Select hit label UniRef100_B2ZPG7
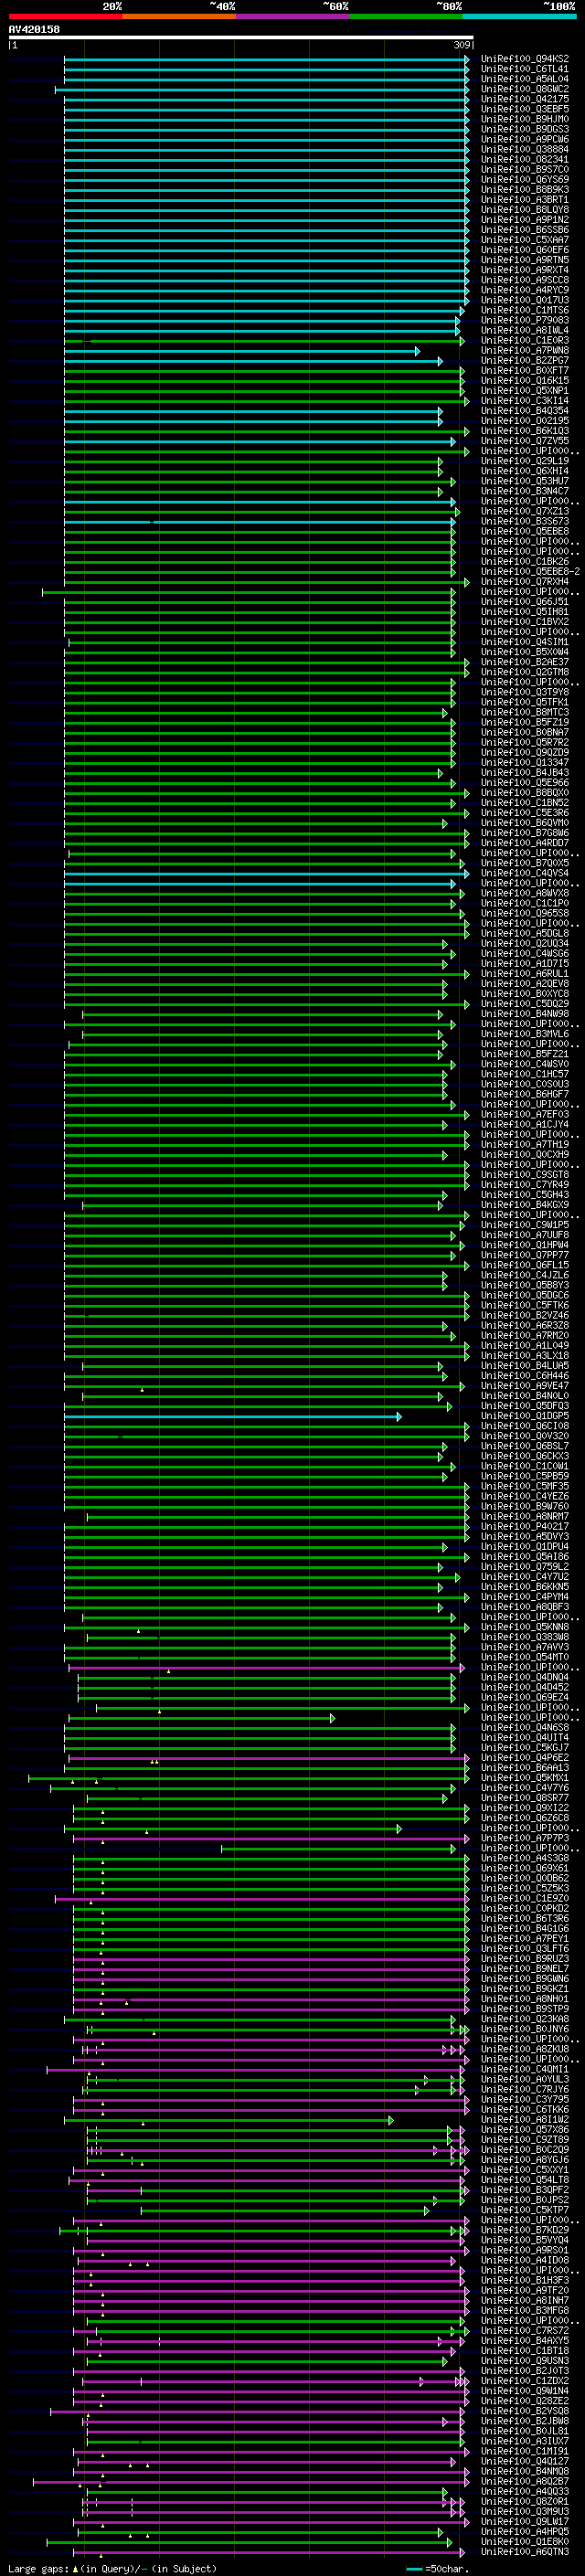 tap(525, 360)
